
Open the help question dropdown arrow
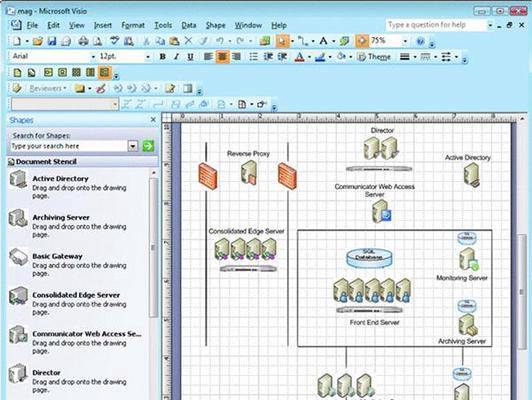(x=490, y=25)
